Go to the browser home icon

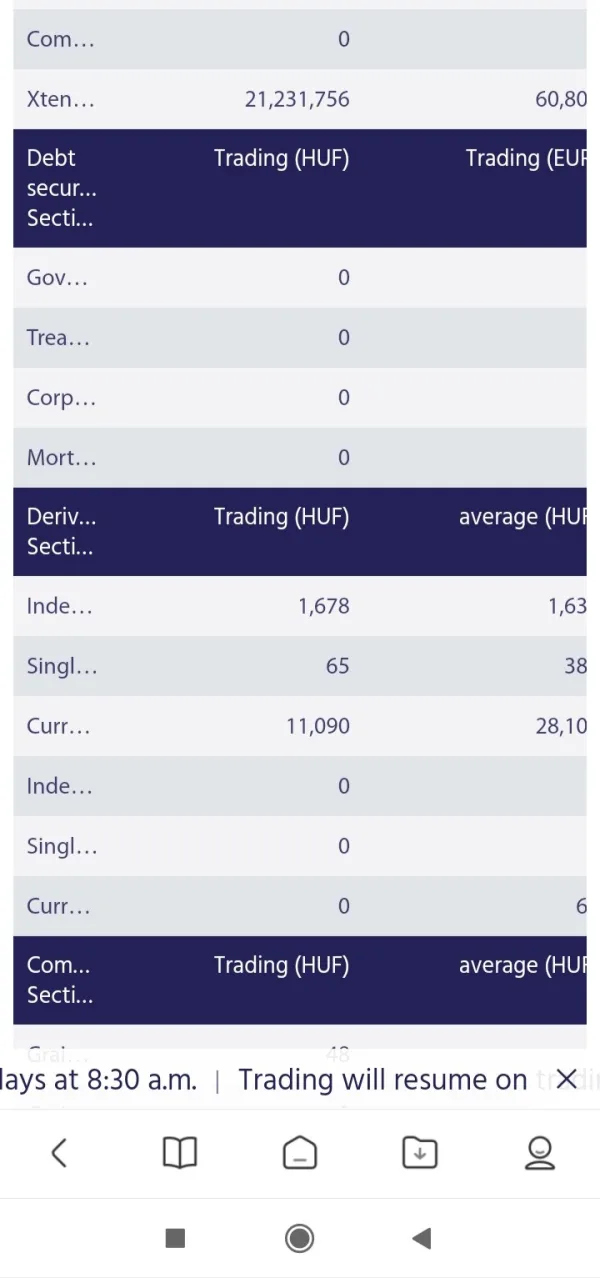pos(299,1153)
